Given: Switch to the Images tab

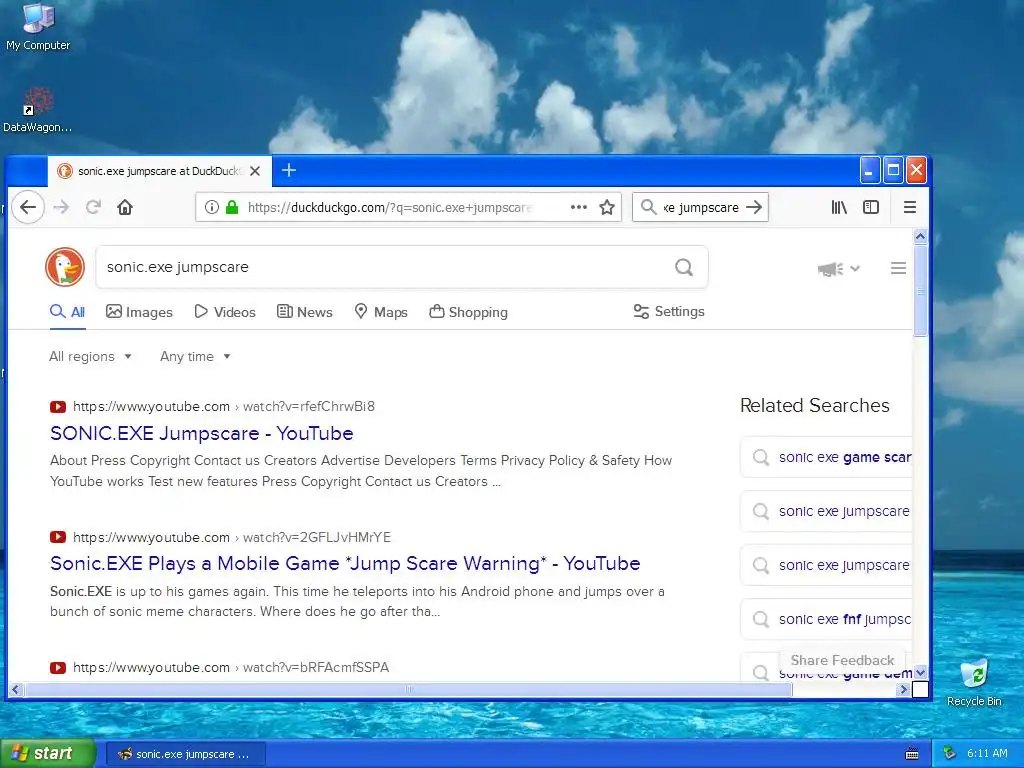Looking at the screenshot, I should 139,312.
